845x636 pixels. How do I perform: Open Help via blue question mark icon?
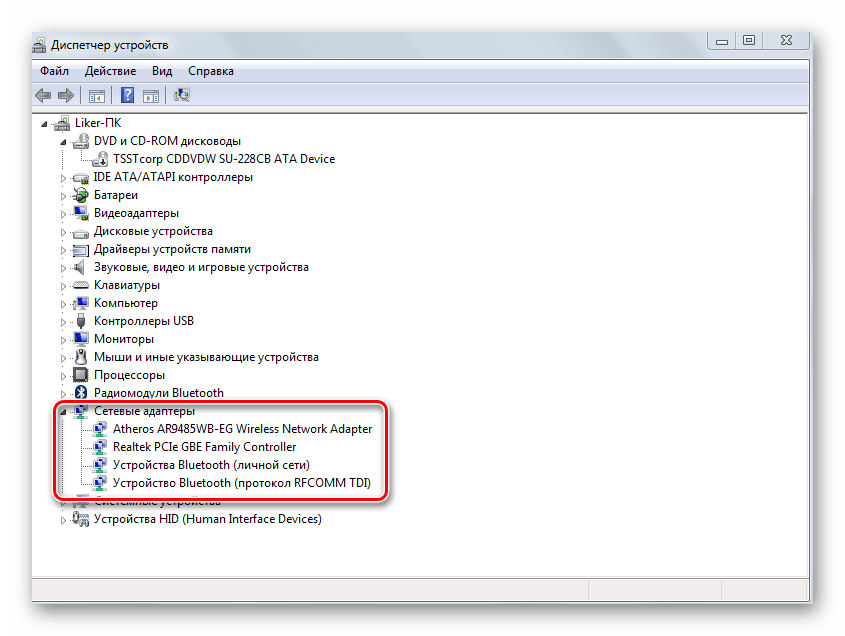tap(127, 95)
